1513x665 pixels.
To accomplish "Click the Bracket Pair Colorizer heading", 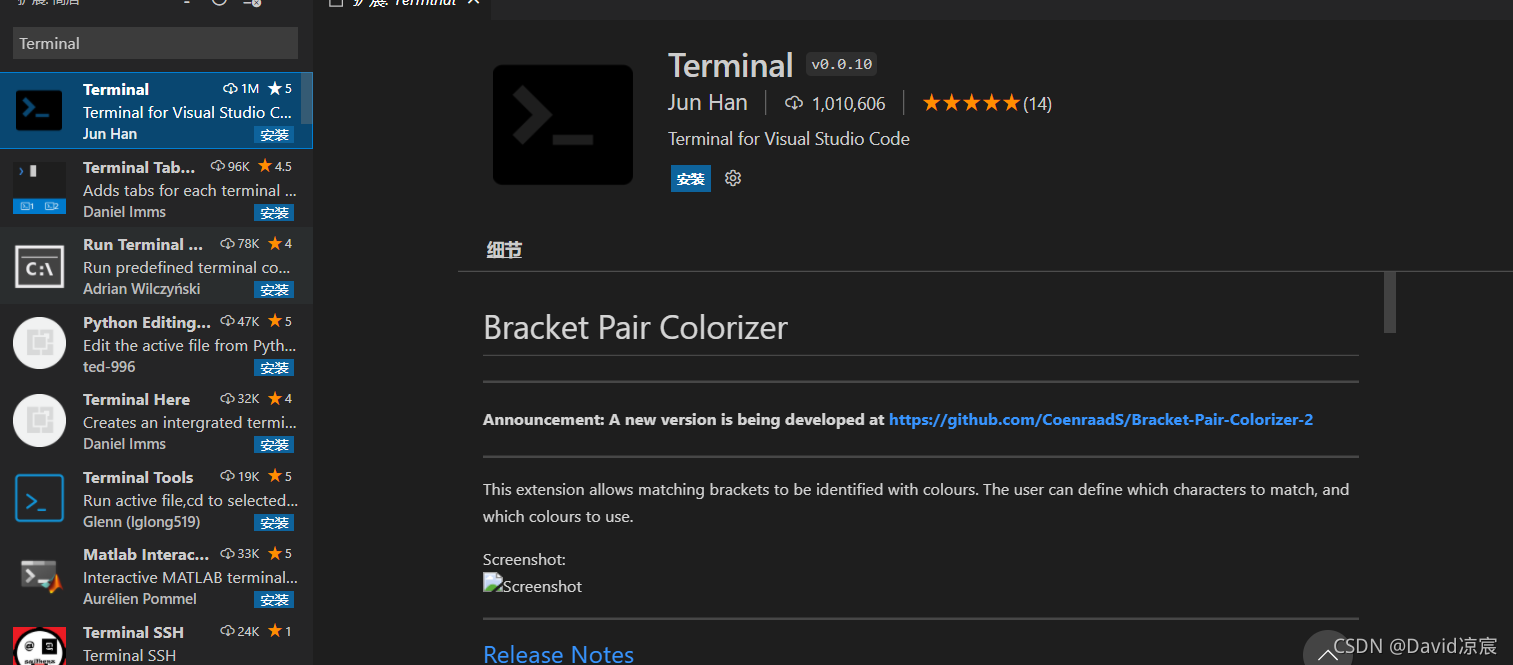I will click(x=635, y=328).
